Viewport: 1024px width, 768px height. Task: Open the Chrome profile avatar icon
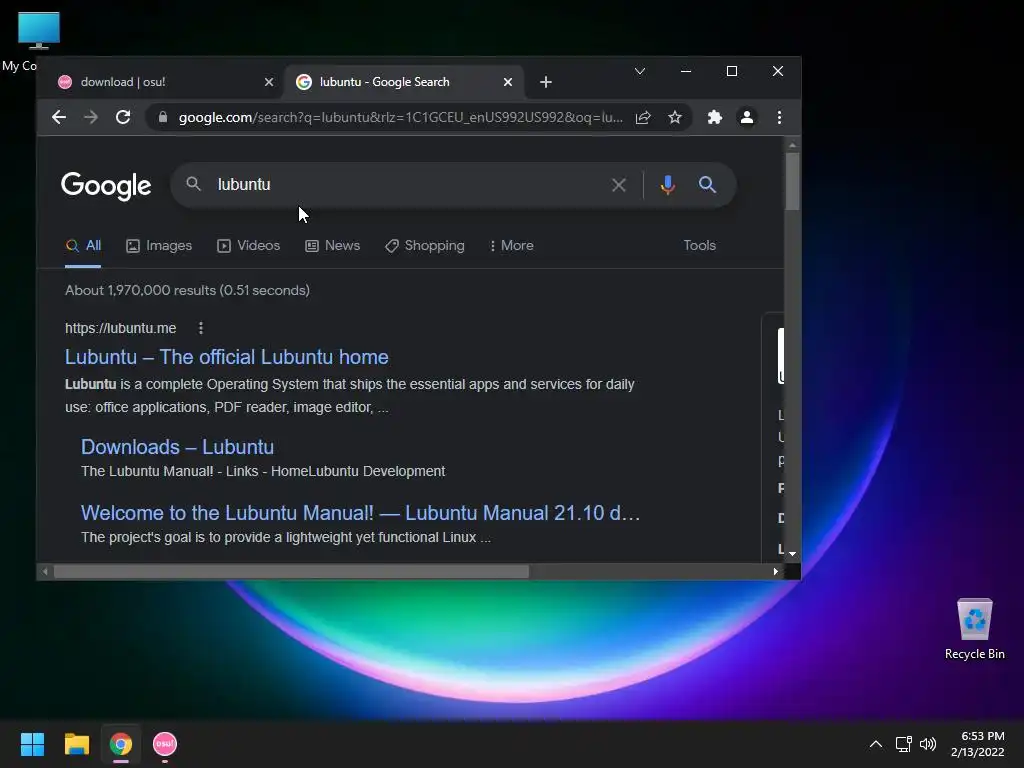[x=746, y=118]
